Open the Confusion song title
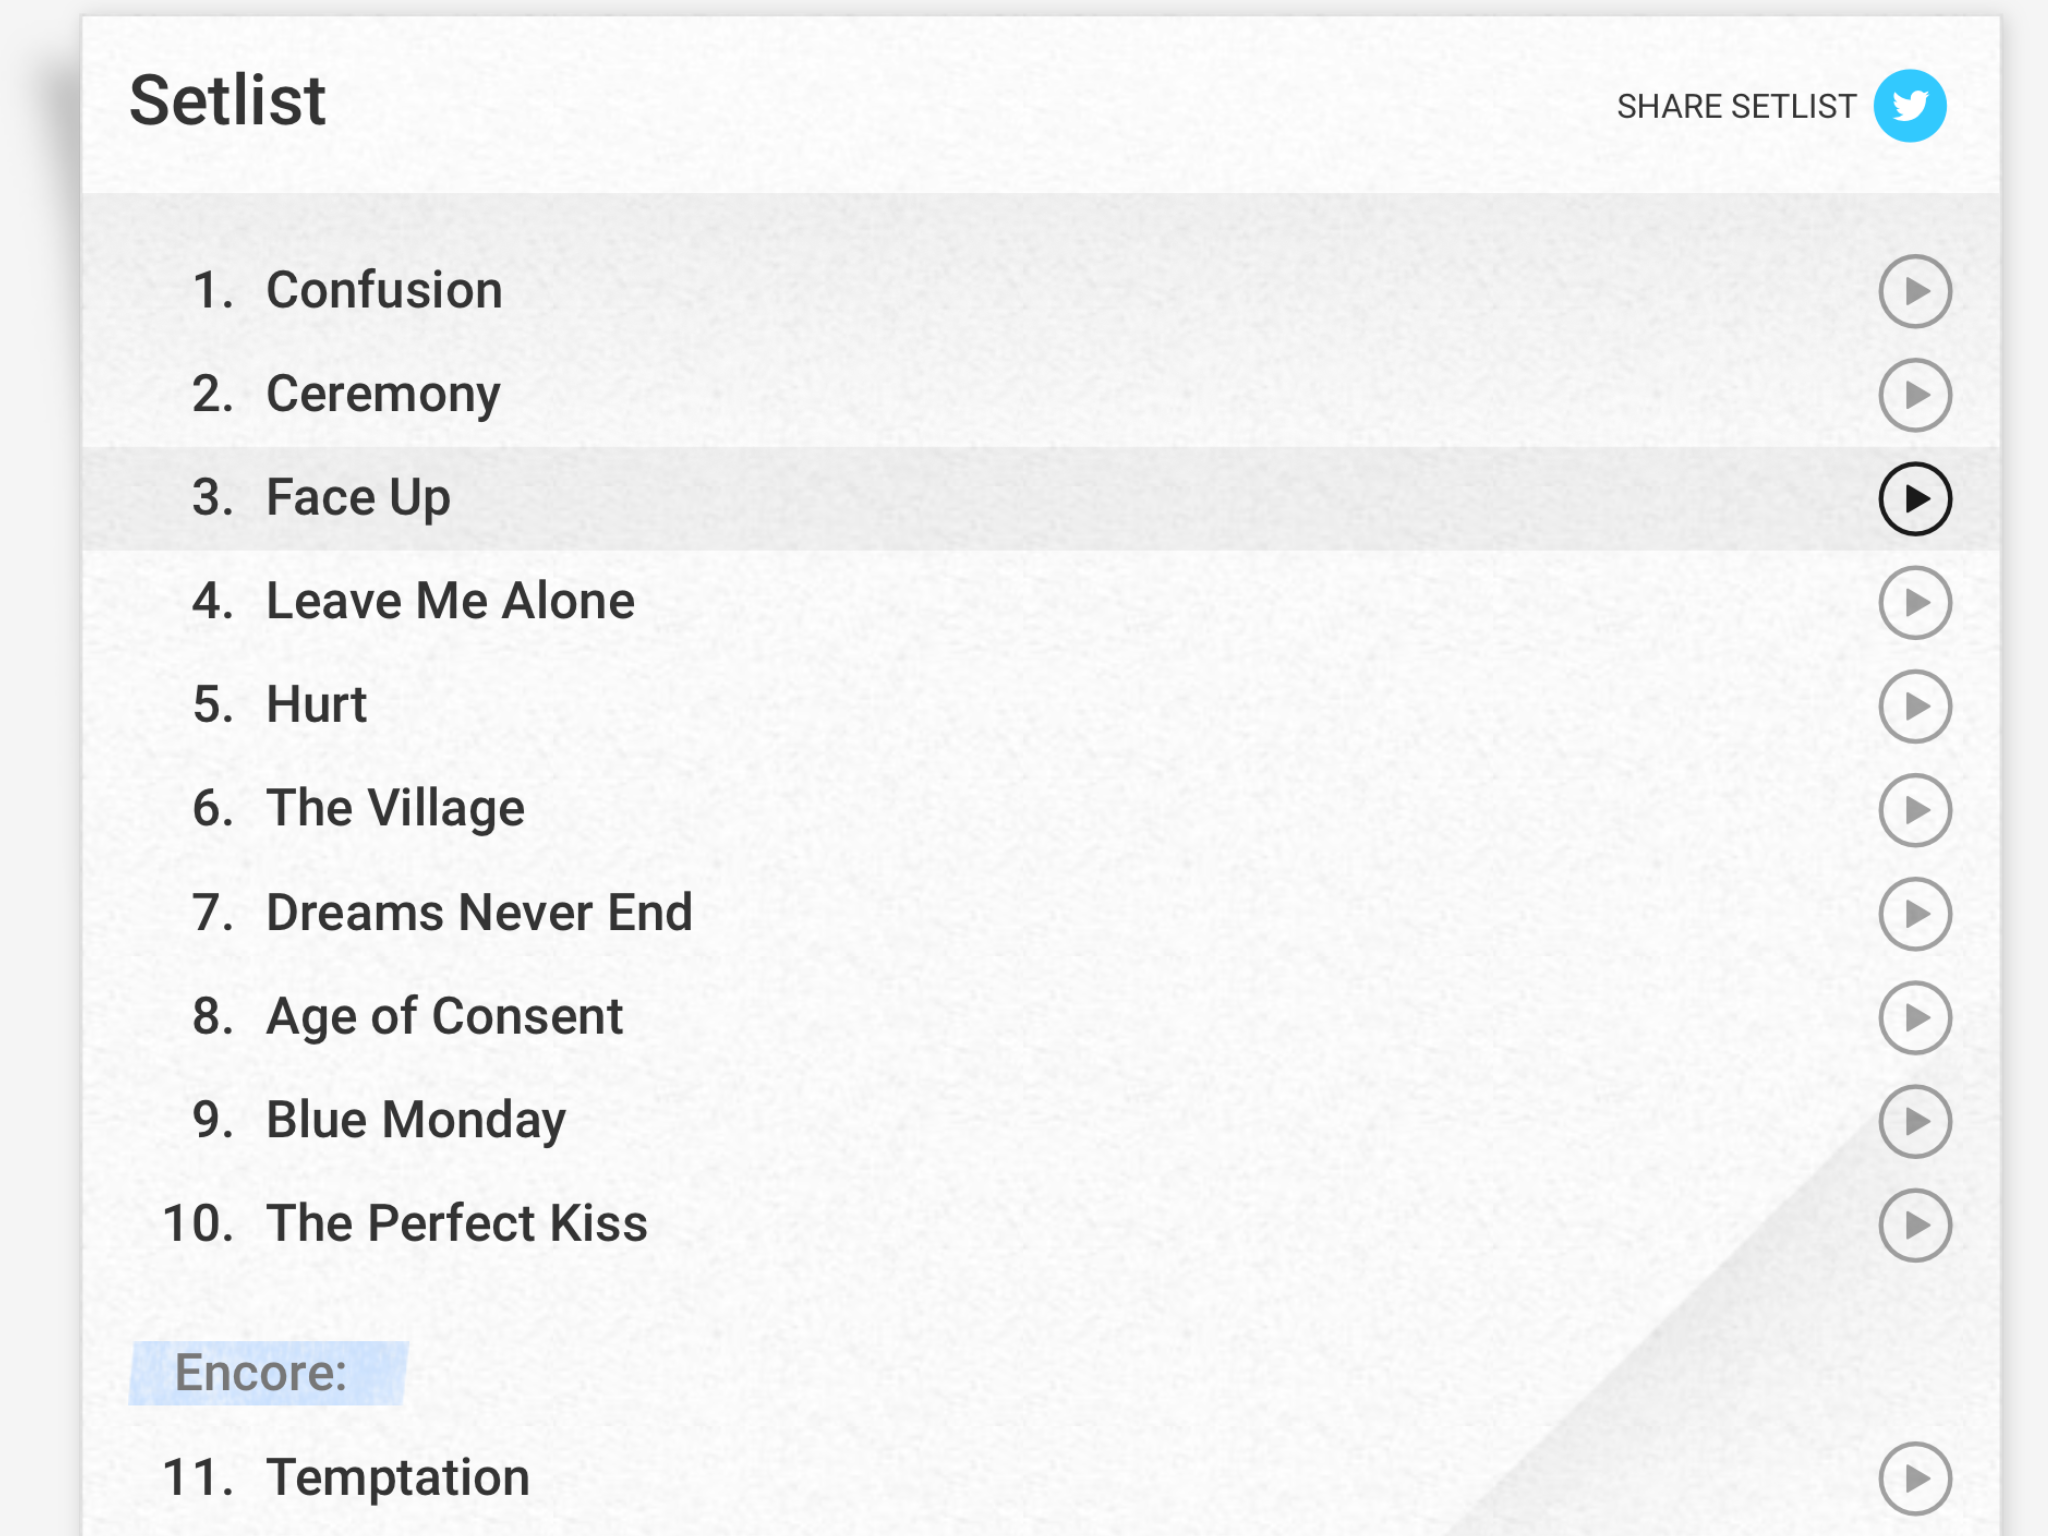2048x1536 pixels. pos(384,290)
